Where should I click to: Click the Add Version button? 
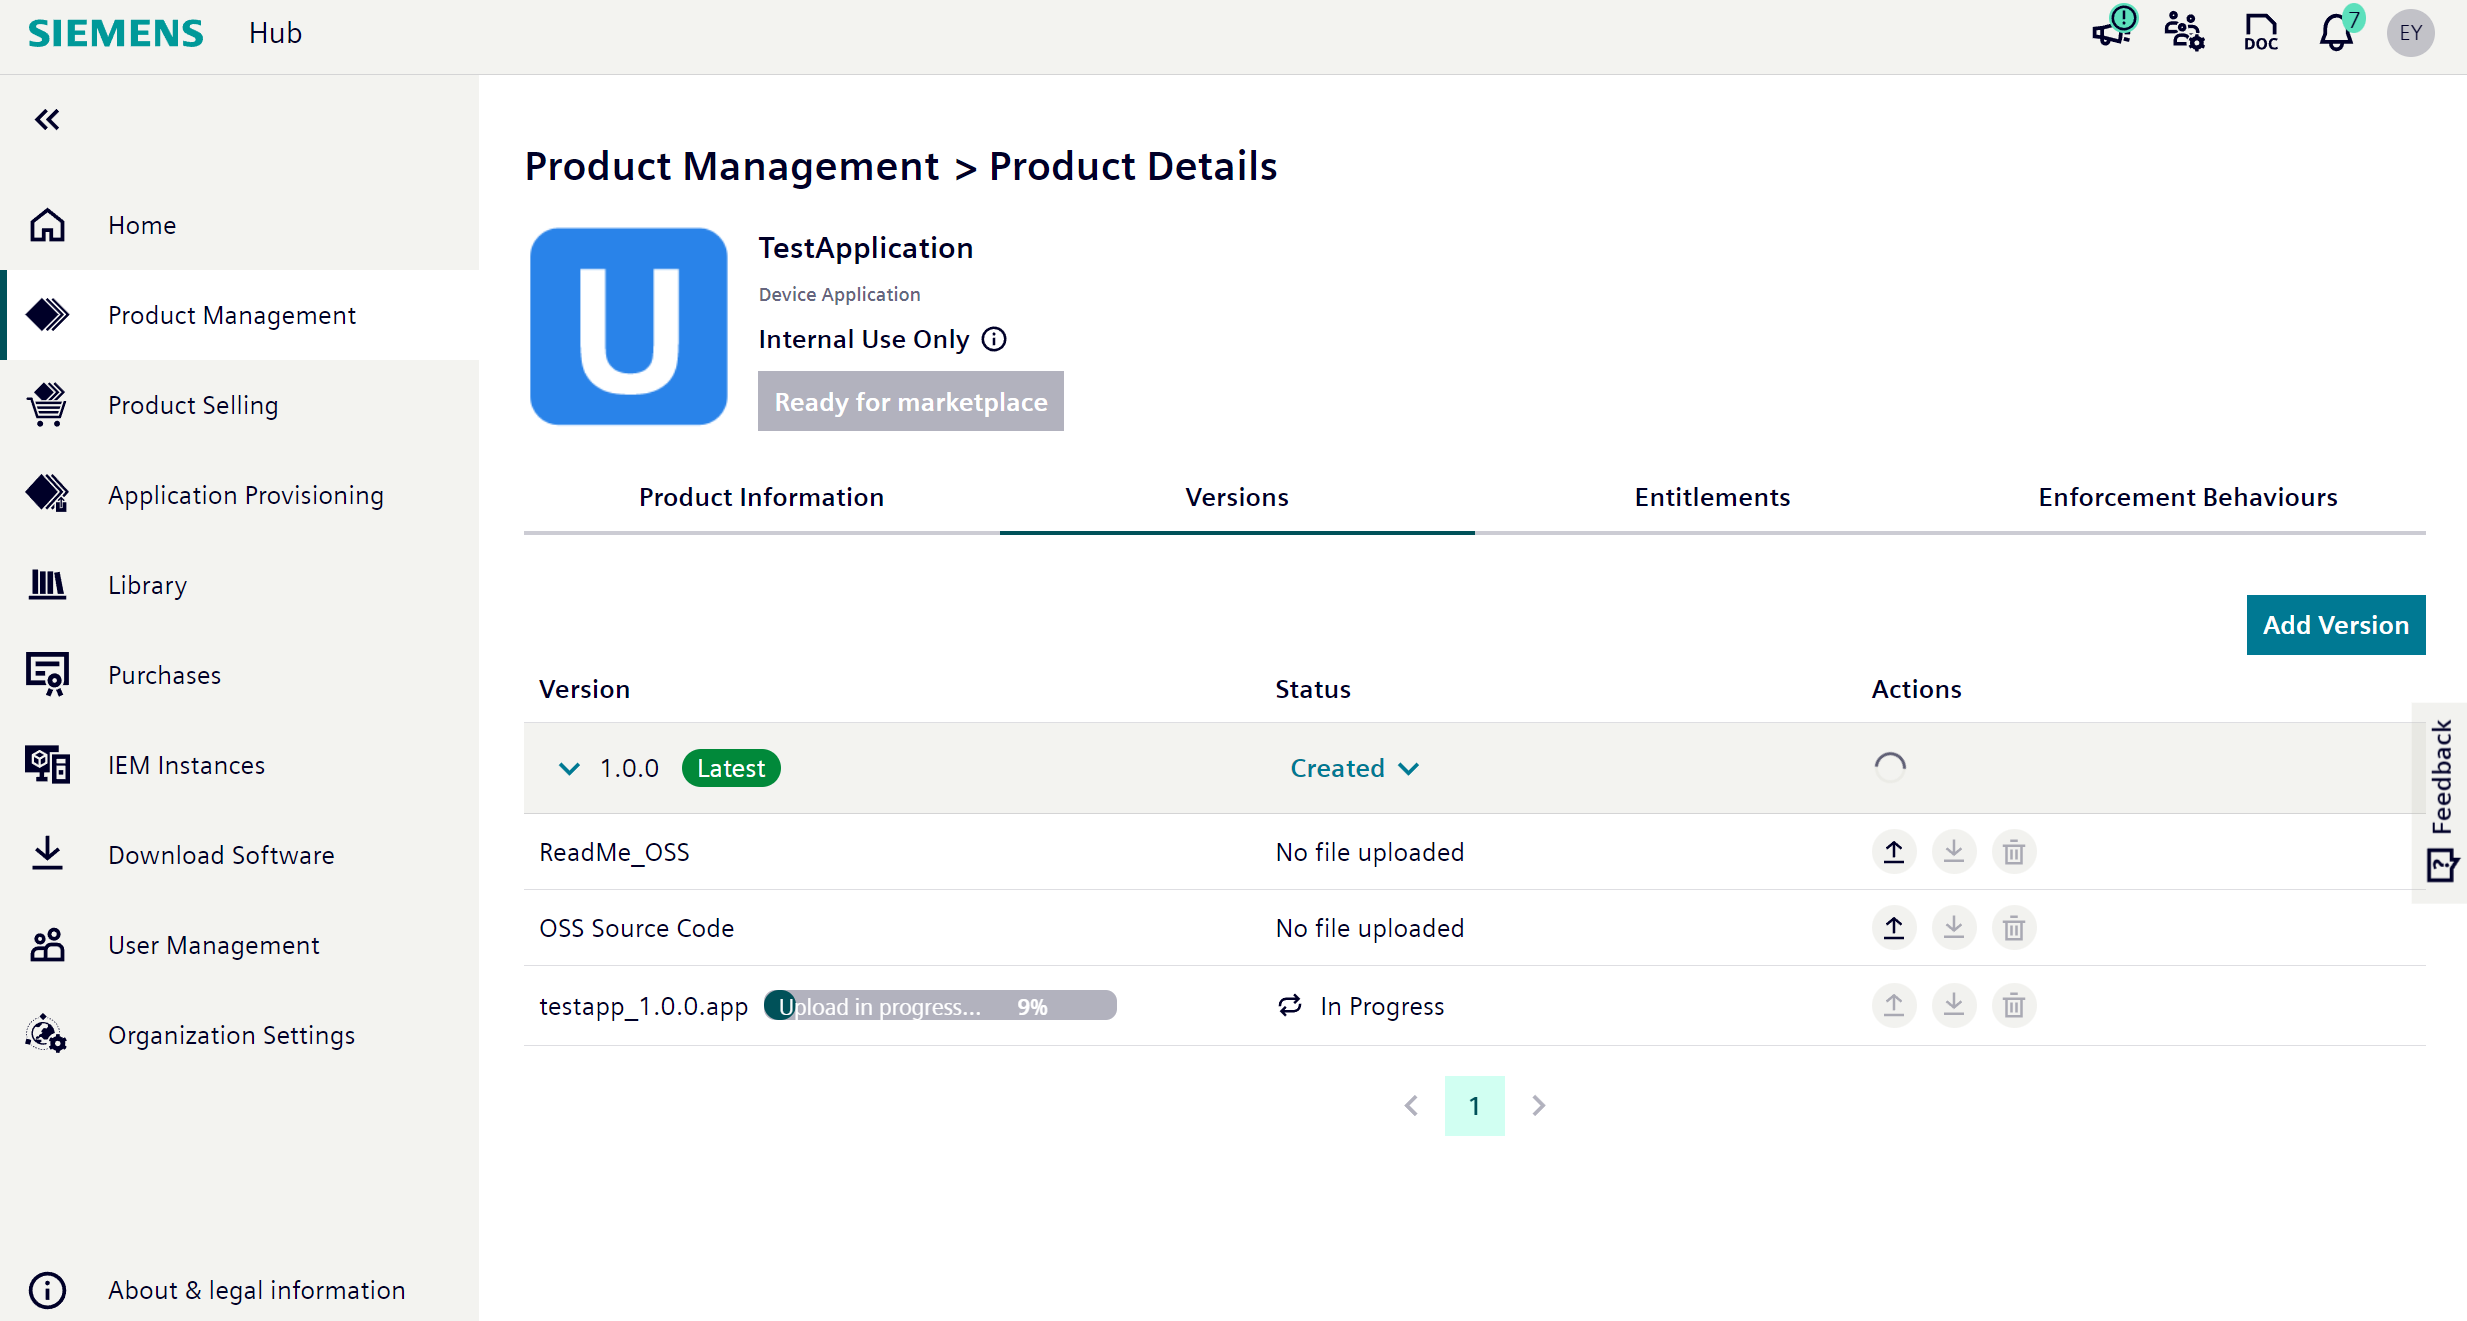(x=2336, y=625)
